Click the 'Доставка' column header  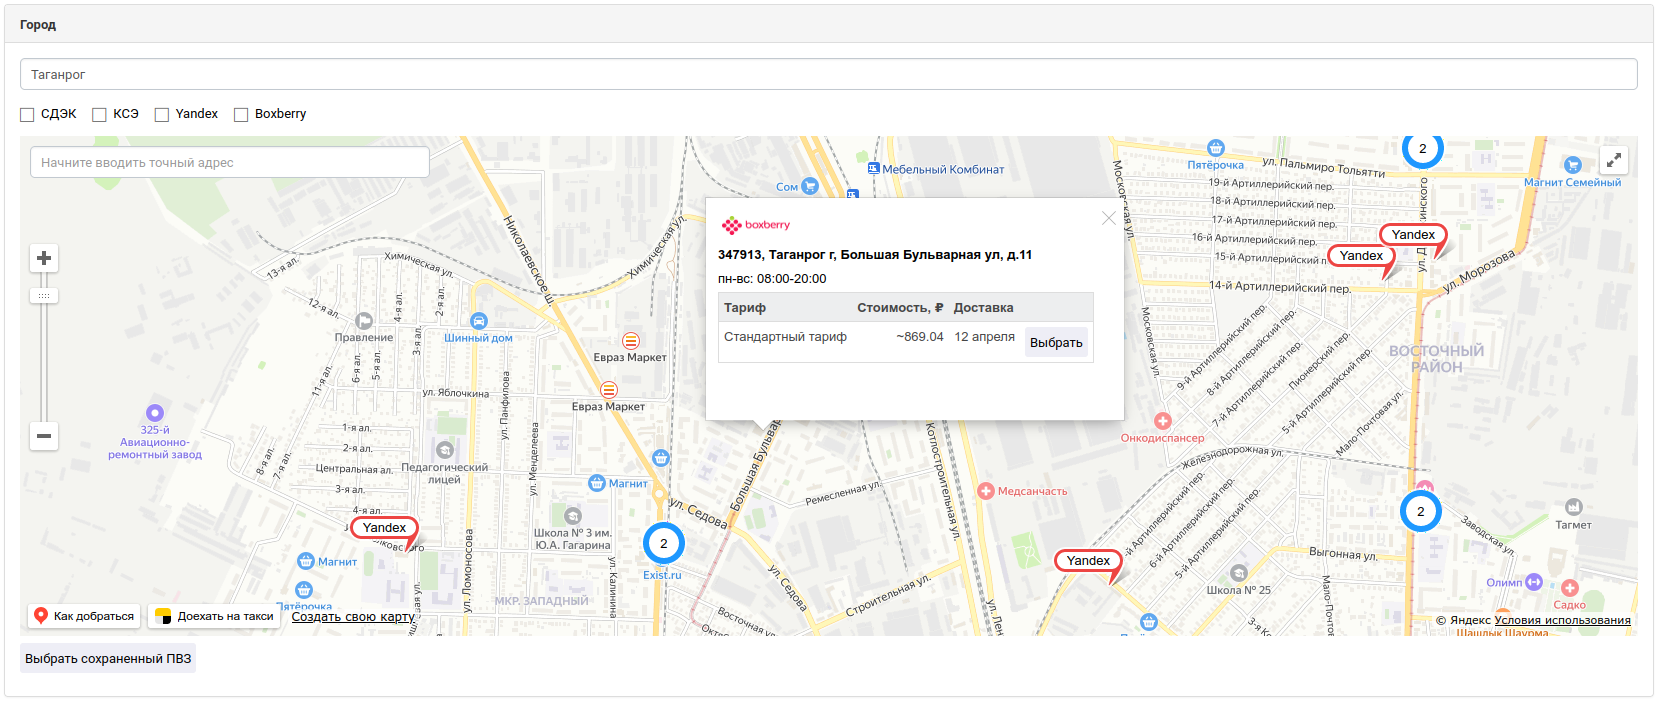983,308
